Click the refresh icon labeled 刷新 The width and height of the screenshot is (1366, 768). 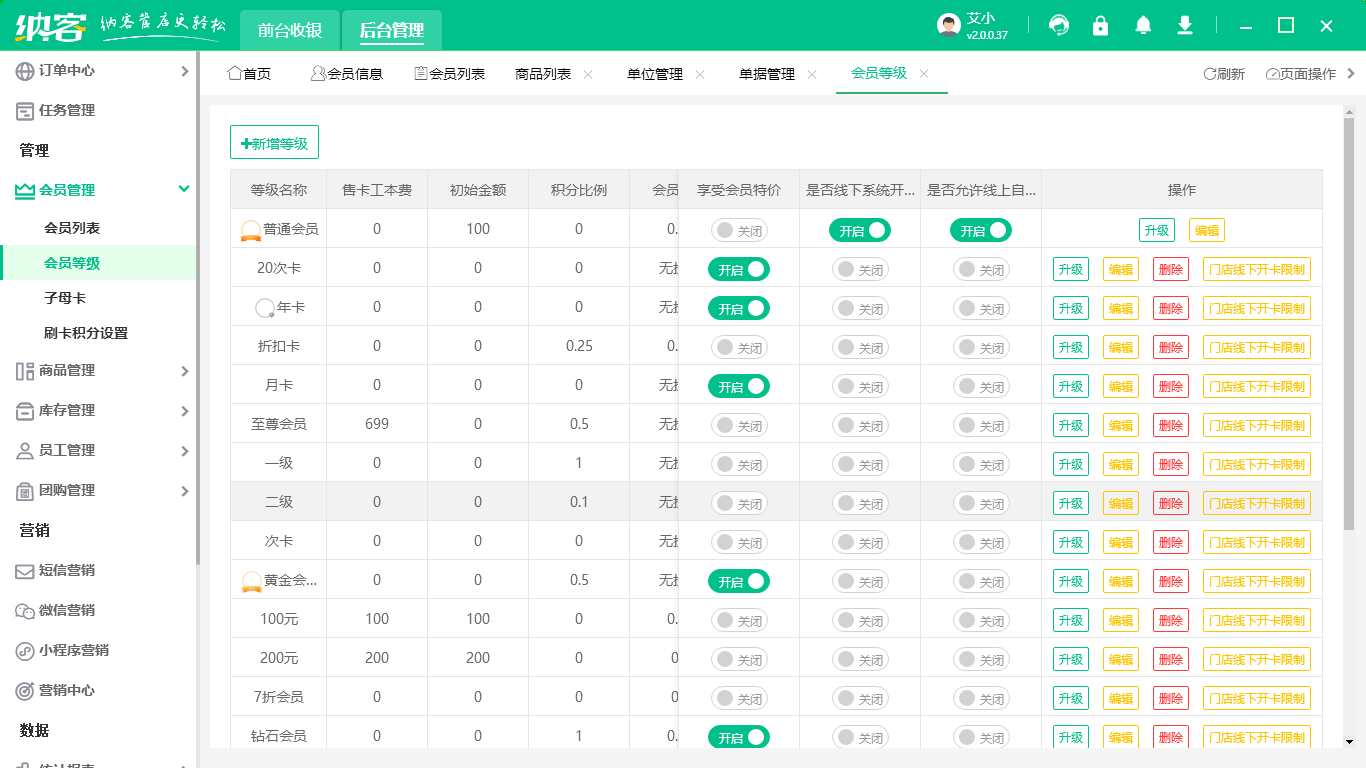(x=1209, y=74)
